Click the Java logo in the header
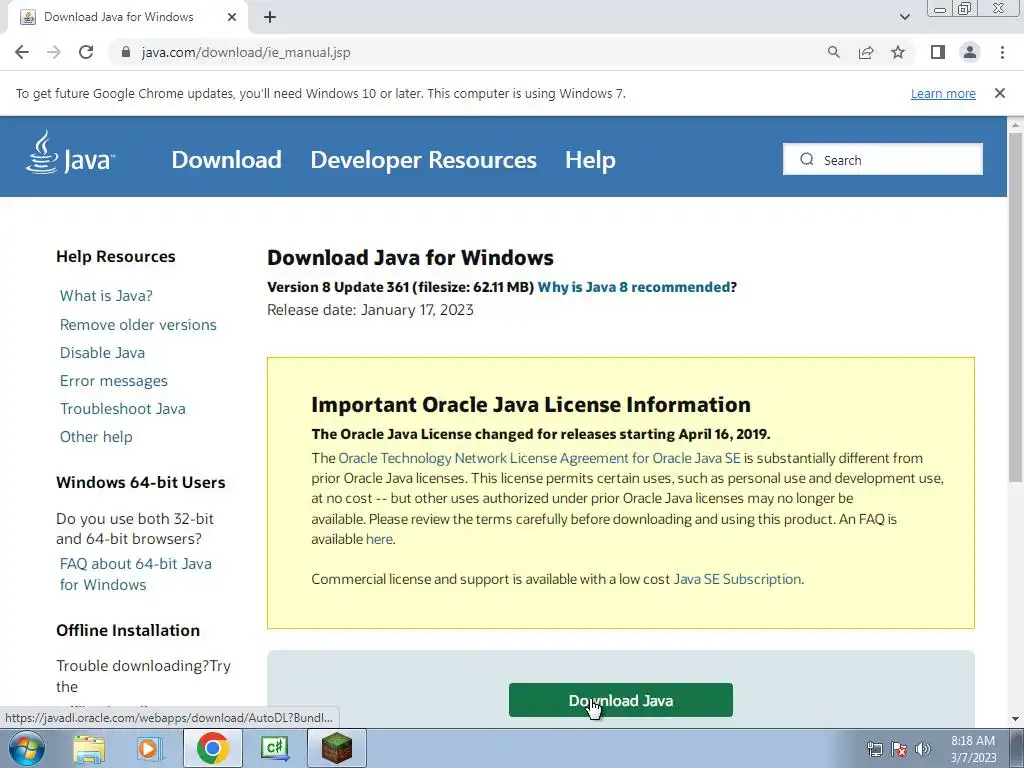This screenshot has height=768, width=1024. [71, 153]
